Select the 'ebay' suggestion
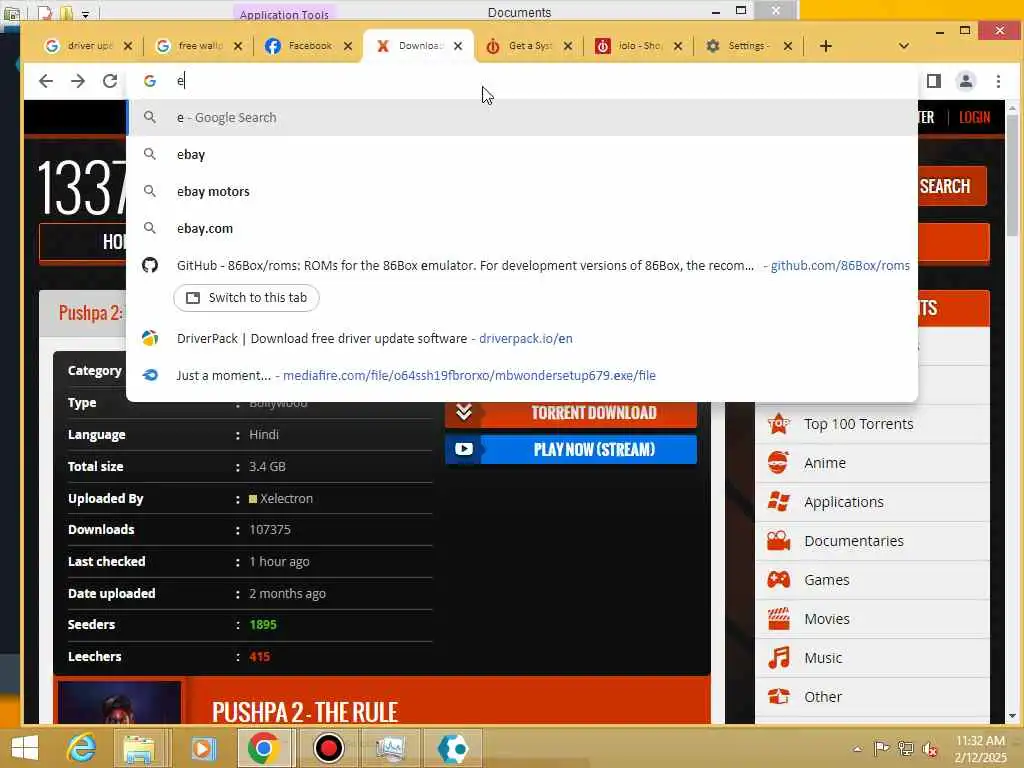 522,155
